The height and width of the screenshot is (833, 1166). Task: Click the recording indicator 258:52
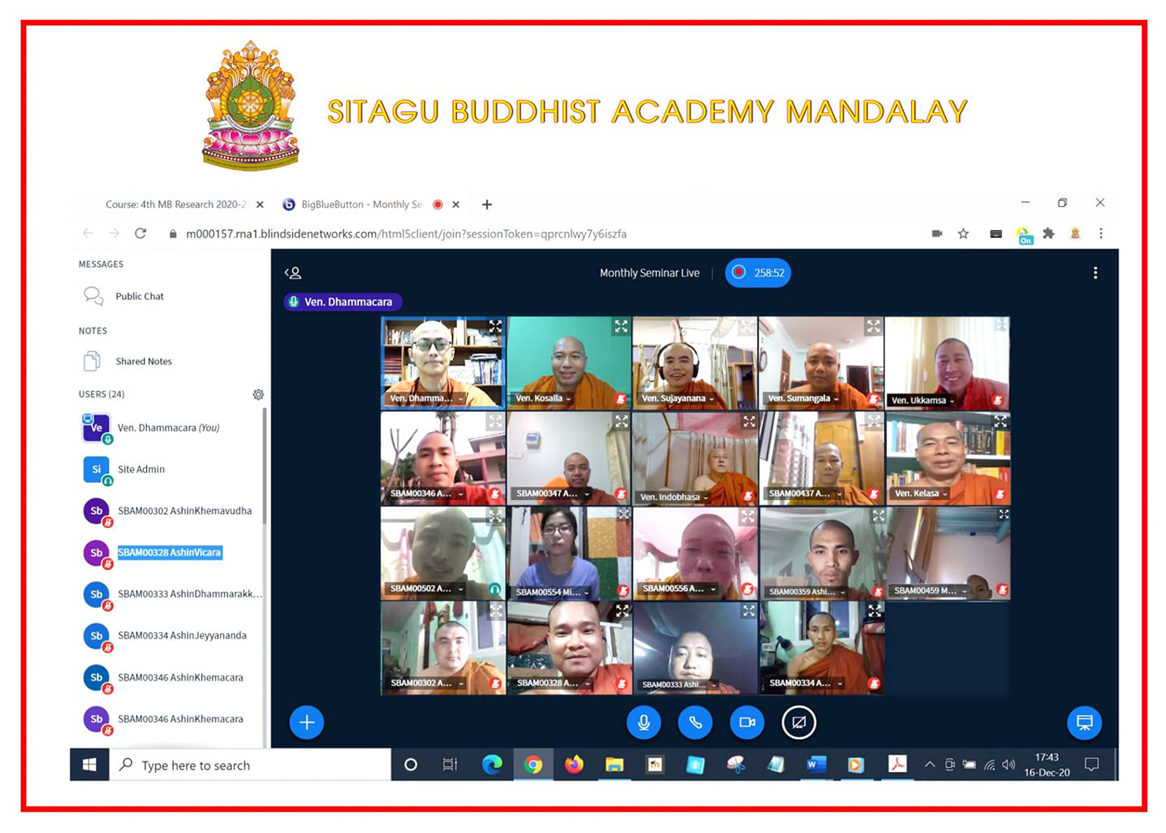[758, 273]
